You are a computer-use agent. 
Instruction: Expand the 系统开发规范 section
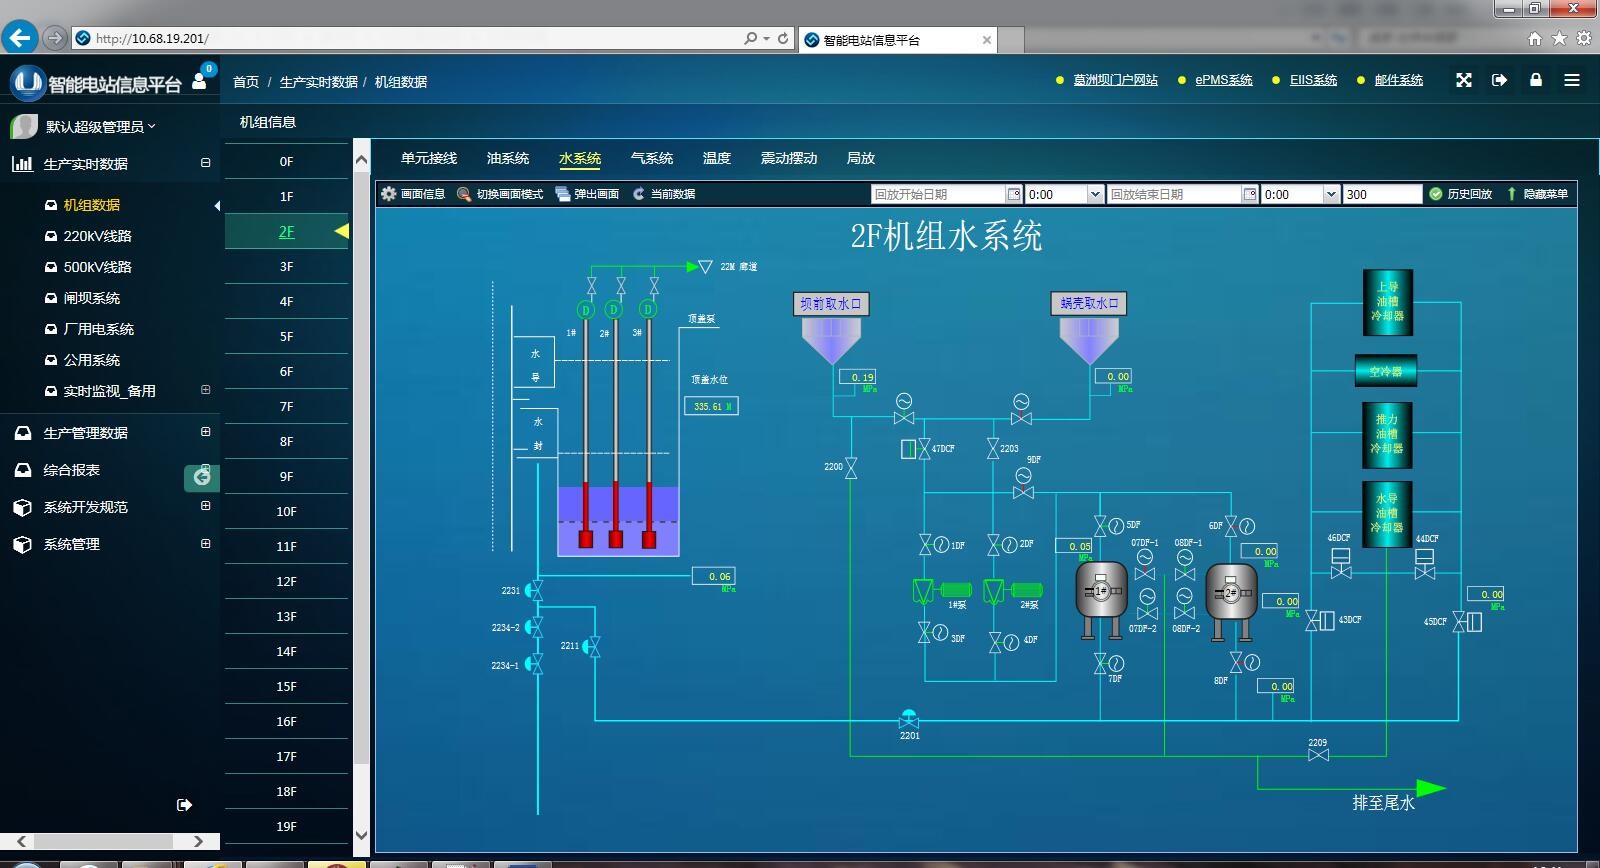[206, 506]
